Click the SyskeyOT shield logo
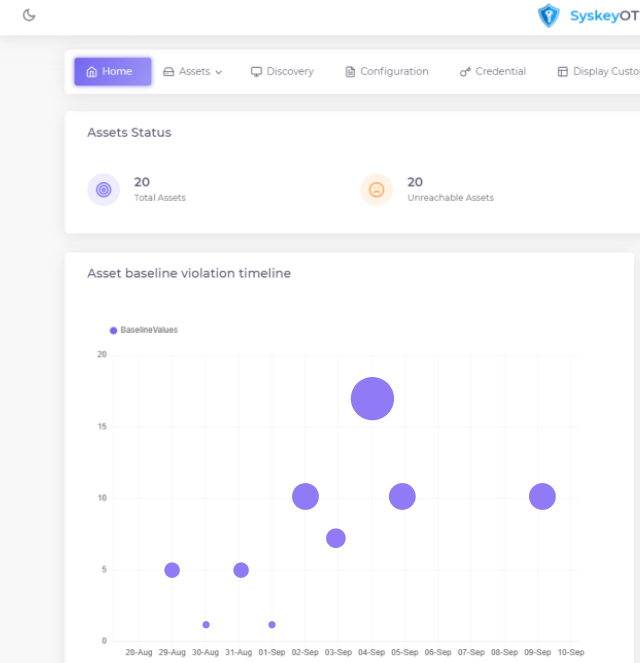640x663 pixels. (548, 16)
